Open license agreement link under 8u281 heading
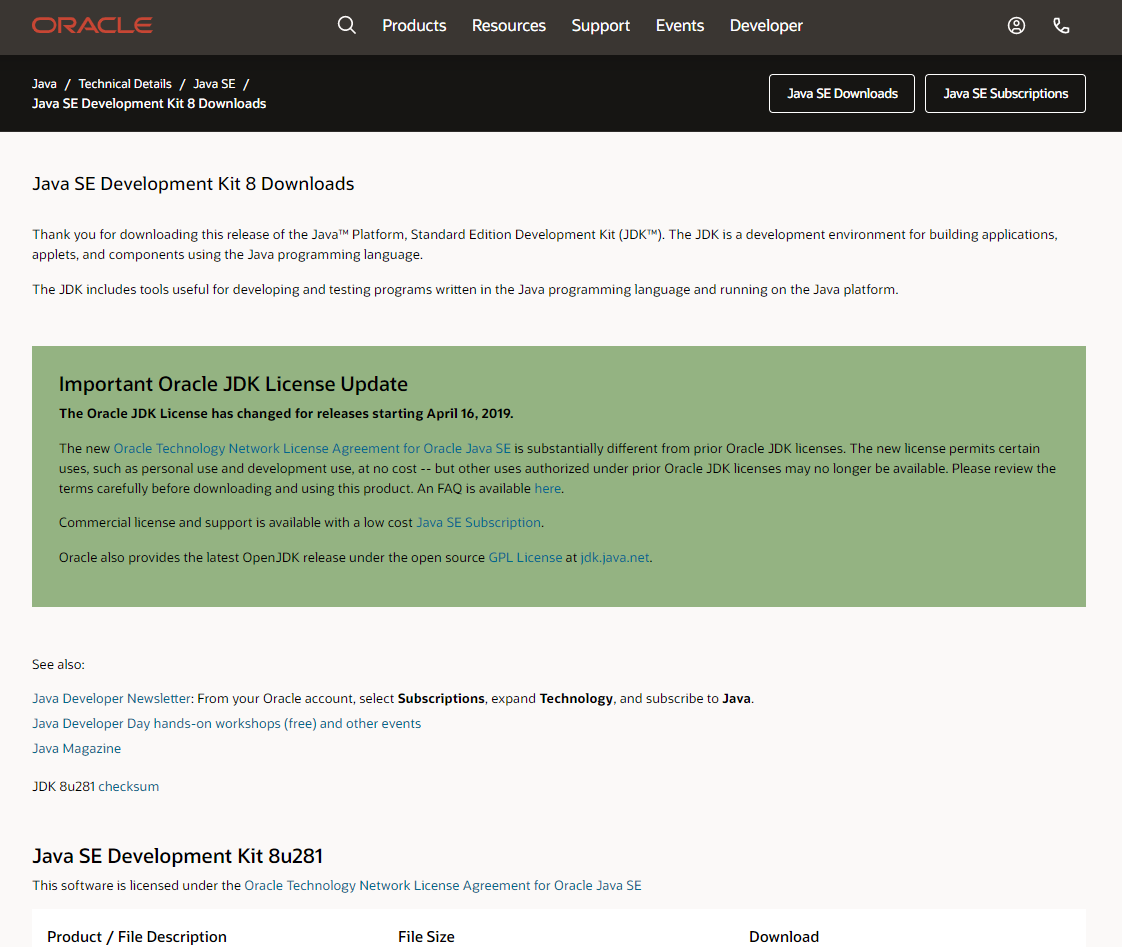This screenshot has height=947, width=1122. coord(443,886)
